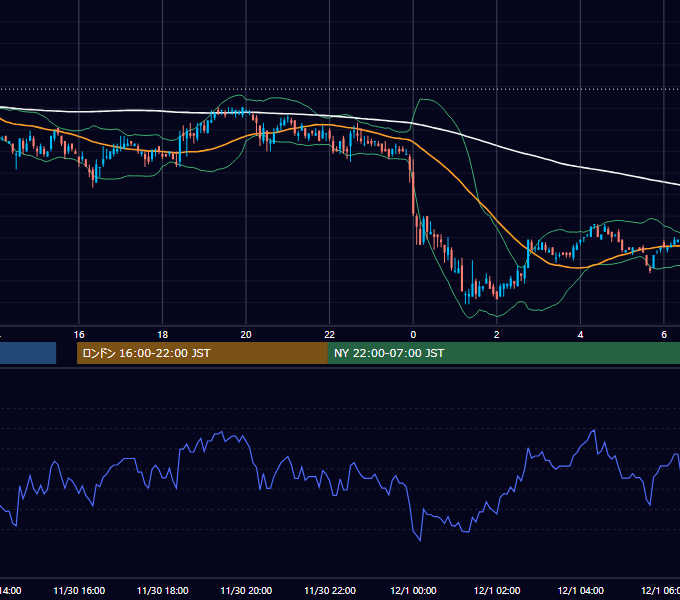Screen dimensions: 680x600
Task: Click hour marker 16 on price chart axis
Action: tap(79, 335)
